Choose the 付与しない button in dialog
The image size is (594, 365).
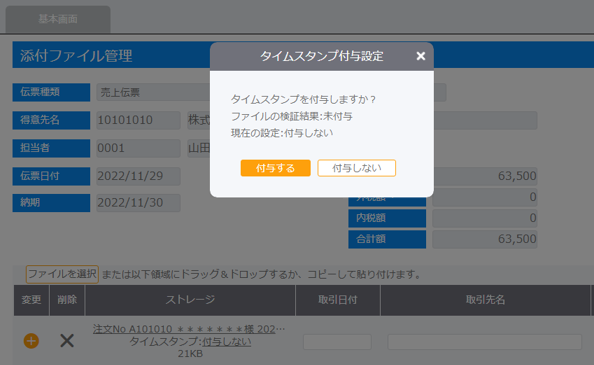pyautogui.click(x=356, y=168)
